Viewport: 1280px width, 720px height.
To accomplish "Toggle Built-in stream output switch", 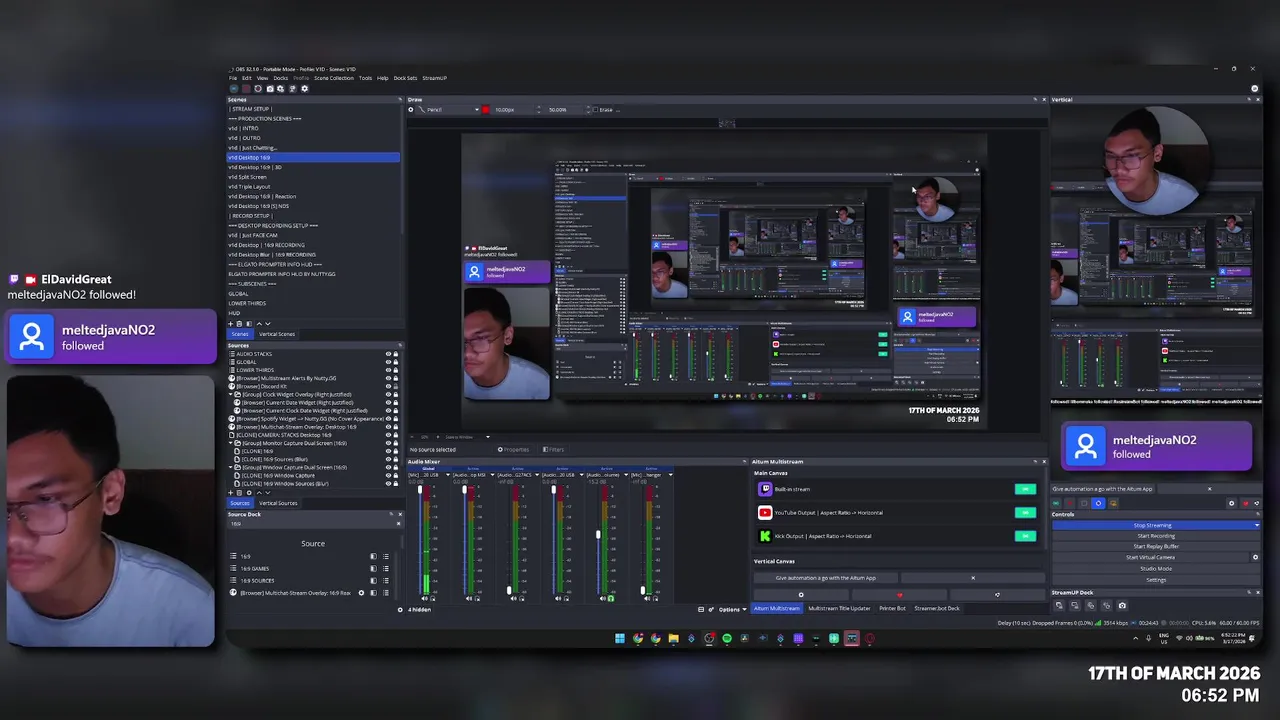I will 1025,489.
